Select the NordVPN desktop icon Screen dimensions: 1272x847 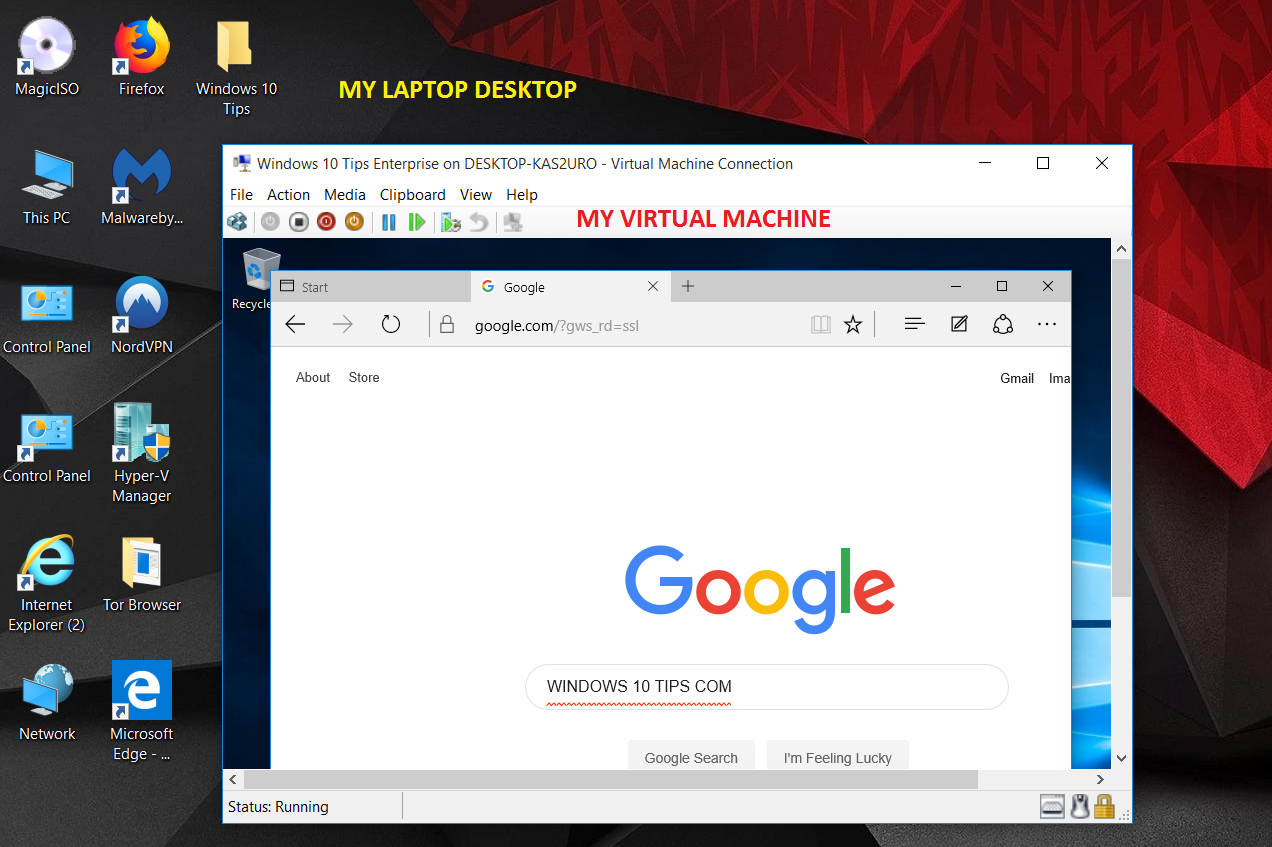(x=141, y=316)
